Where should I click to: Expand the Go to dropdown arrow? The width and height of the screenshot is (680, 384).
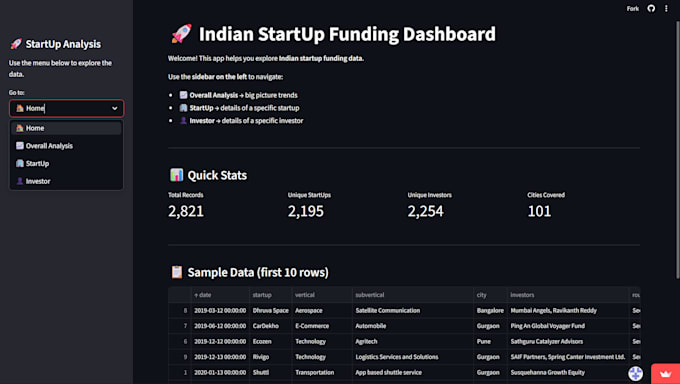114,108
